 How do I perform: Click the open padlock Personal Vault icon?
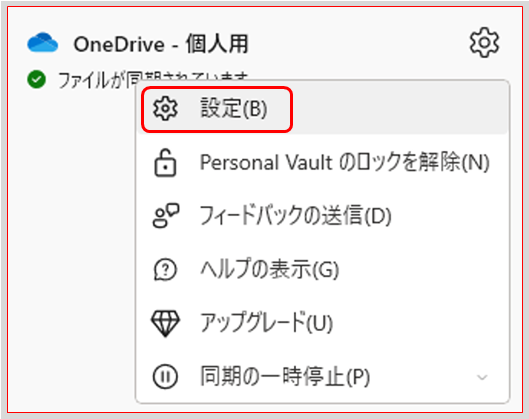coord(165,163)
